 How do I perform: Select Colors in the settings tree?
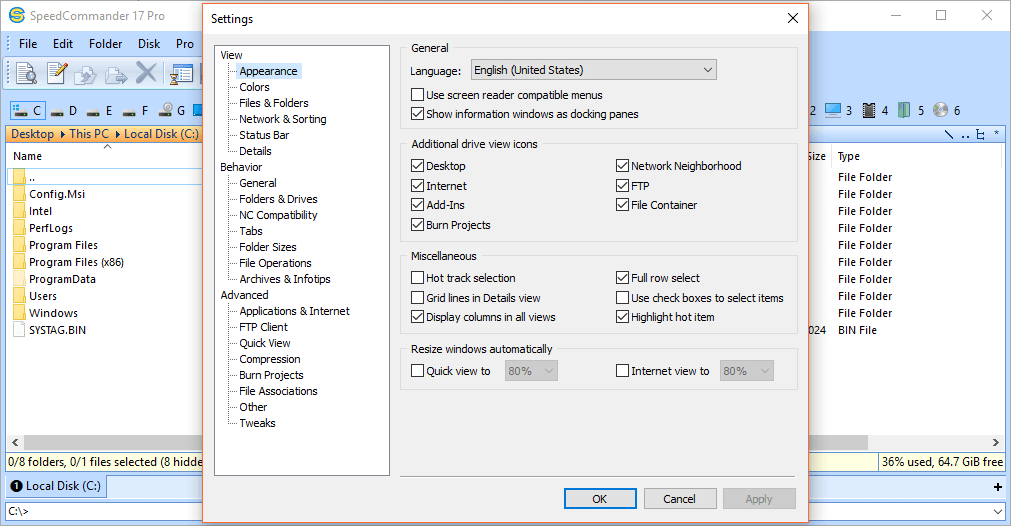[x=254, y=87]
